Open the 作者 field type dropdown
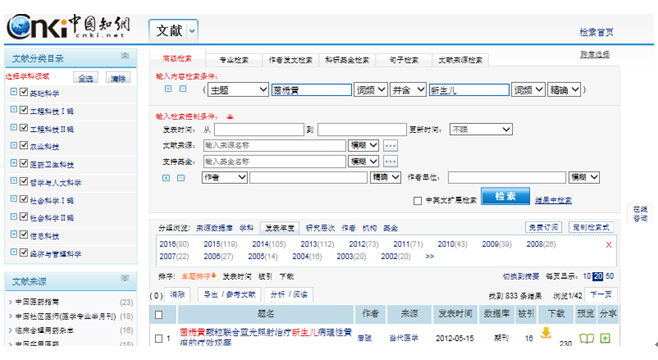658x360 pixels. [225, 177]
